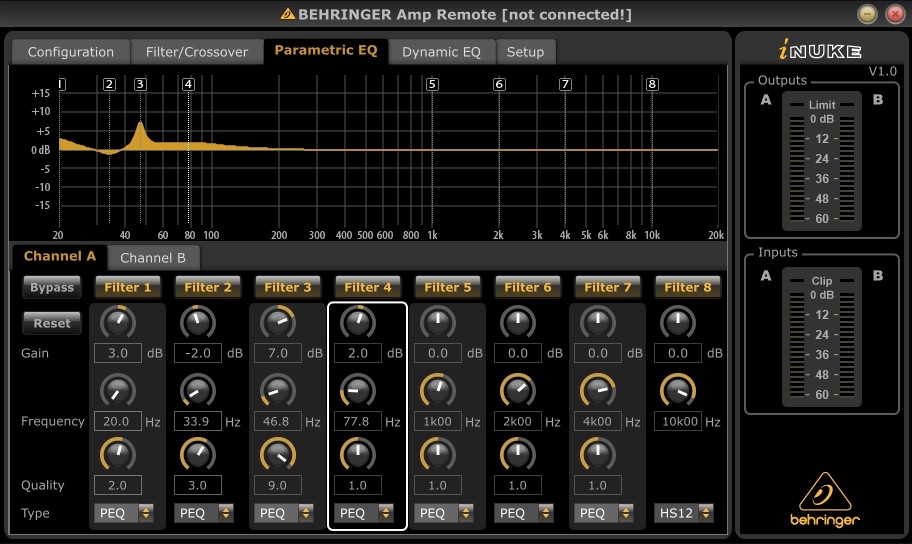Click Filter 4 gain knob

point(358,322)
